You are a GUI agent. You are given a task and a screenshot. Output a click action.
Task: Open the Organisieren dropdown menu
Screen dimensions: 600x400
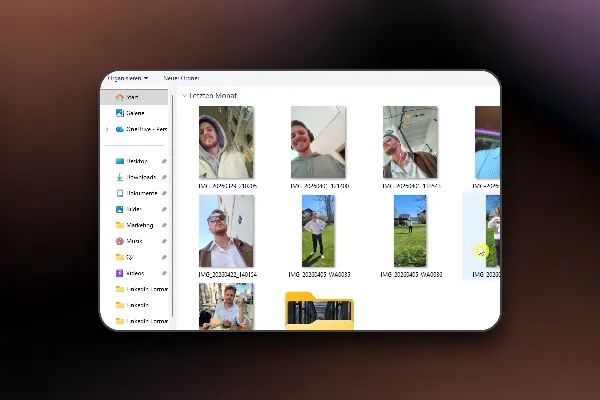pyautogui.click(x=128, y=78)
